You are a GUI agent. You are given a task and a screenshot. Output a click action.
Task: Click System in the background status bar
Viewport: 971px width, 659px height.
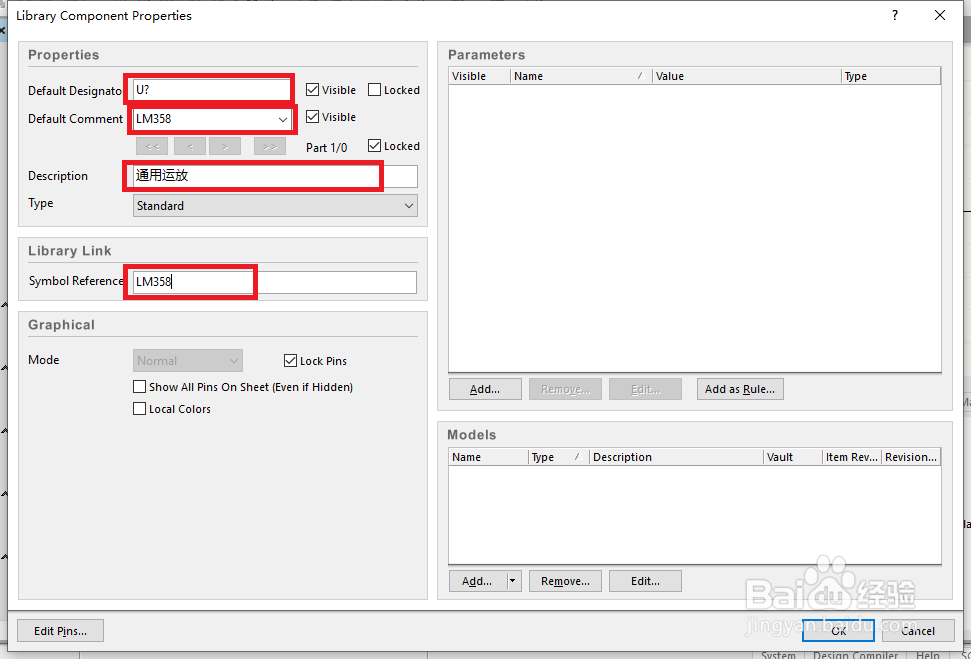pos(778,655)
